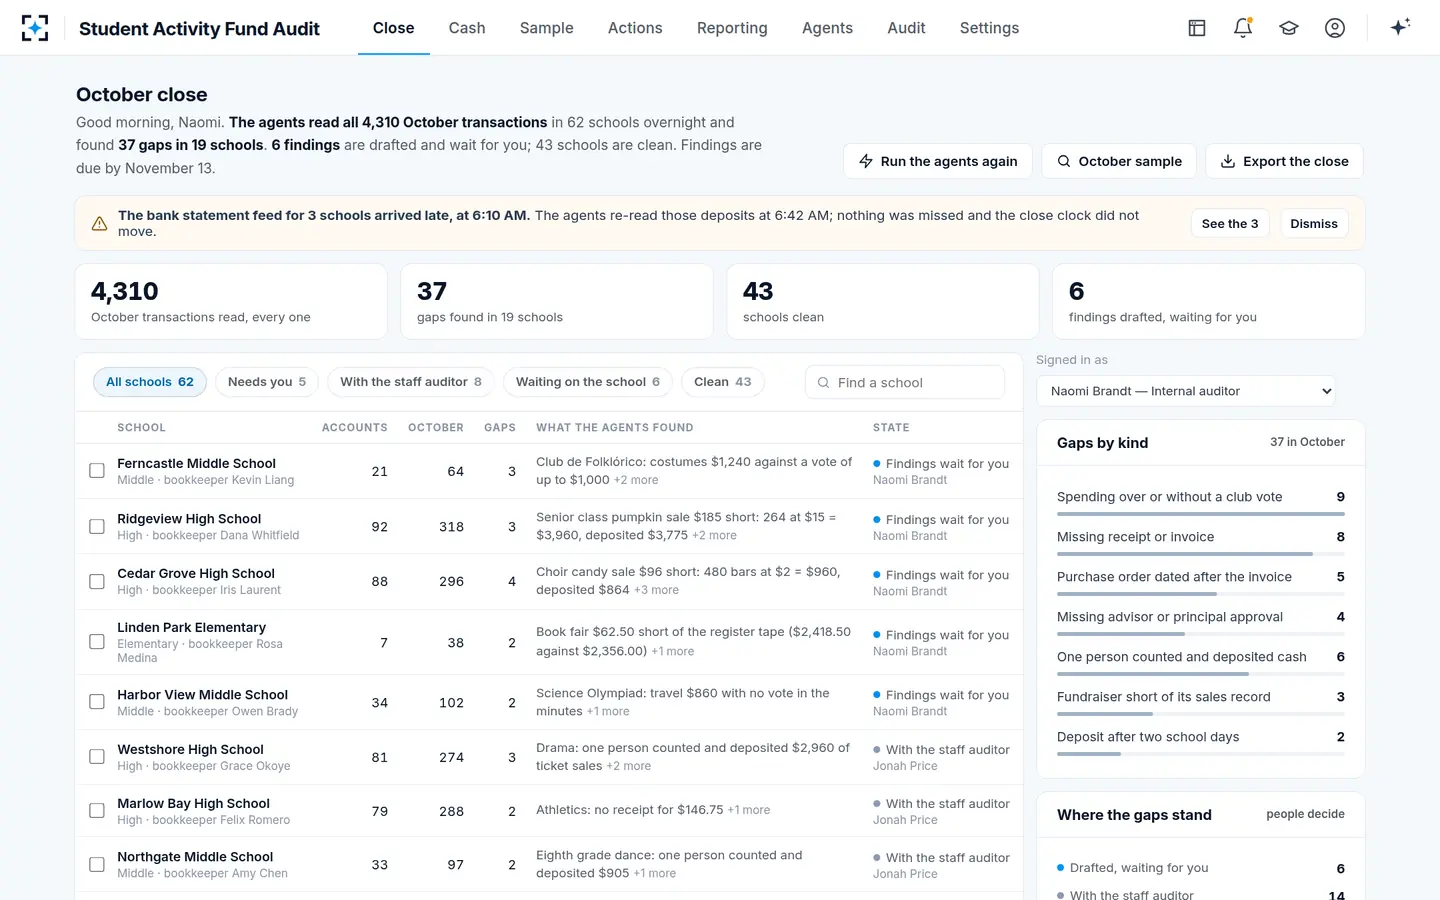Show Clean schools filter
The height and width of the screenshot is (900, 1440).
point(723,382)
